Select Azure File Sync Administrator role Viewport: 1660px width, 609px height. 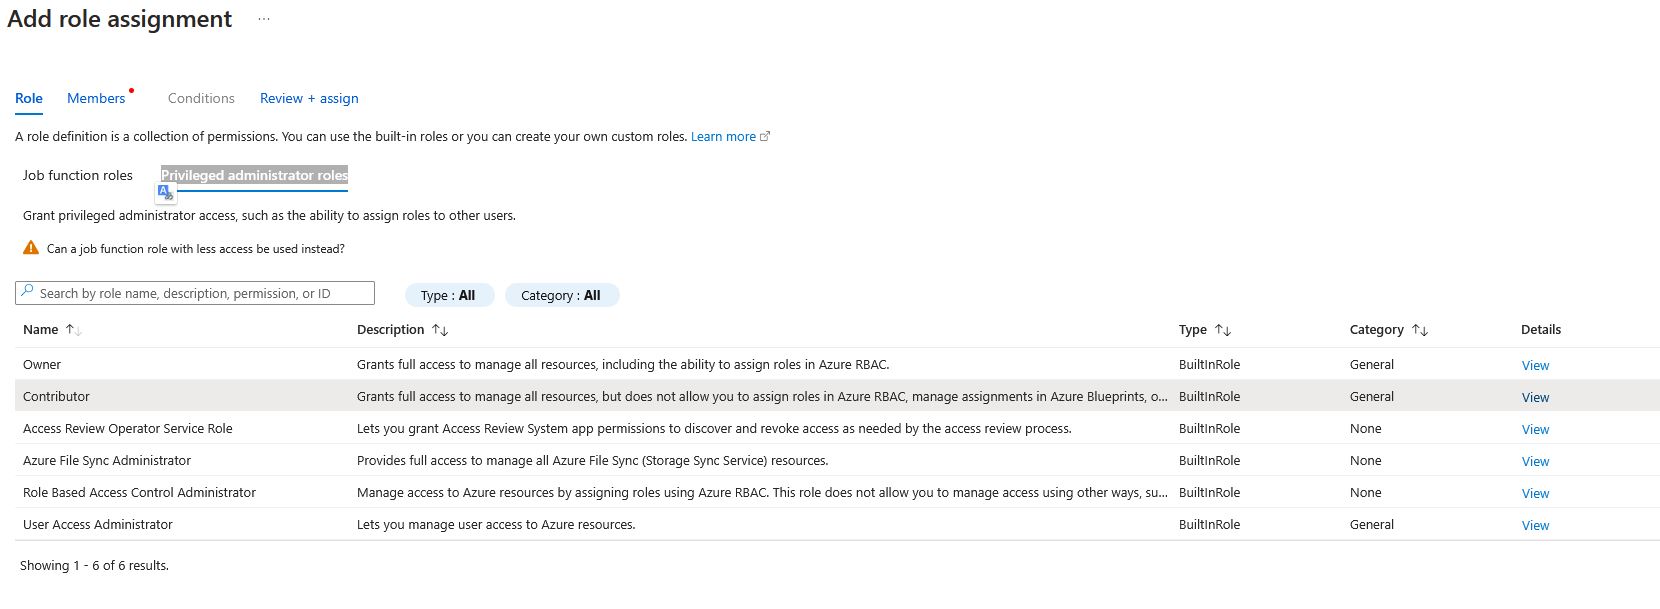point(837,460)
